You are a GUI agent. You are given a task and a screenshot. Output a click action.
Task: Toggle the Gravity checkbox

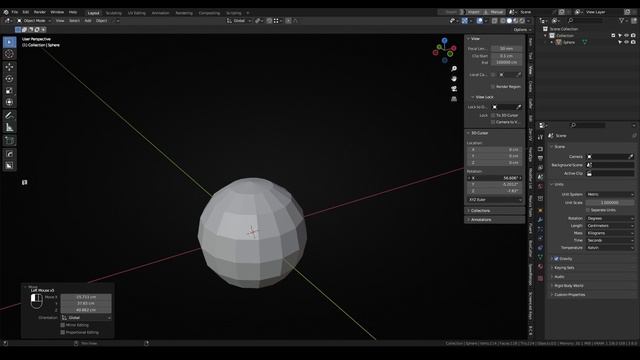pos(556,259)
